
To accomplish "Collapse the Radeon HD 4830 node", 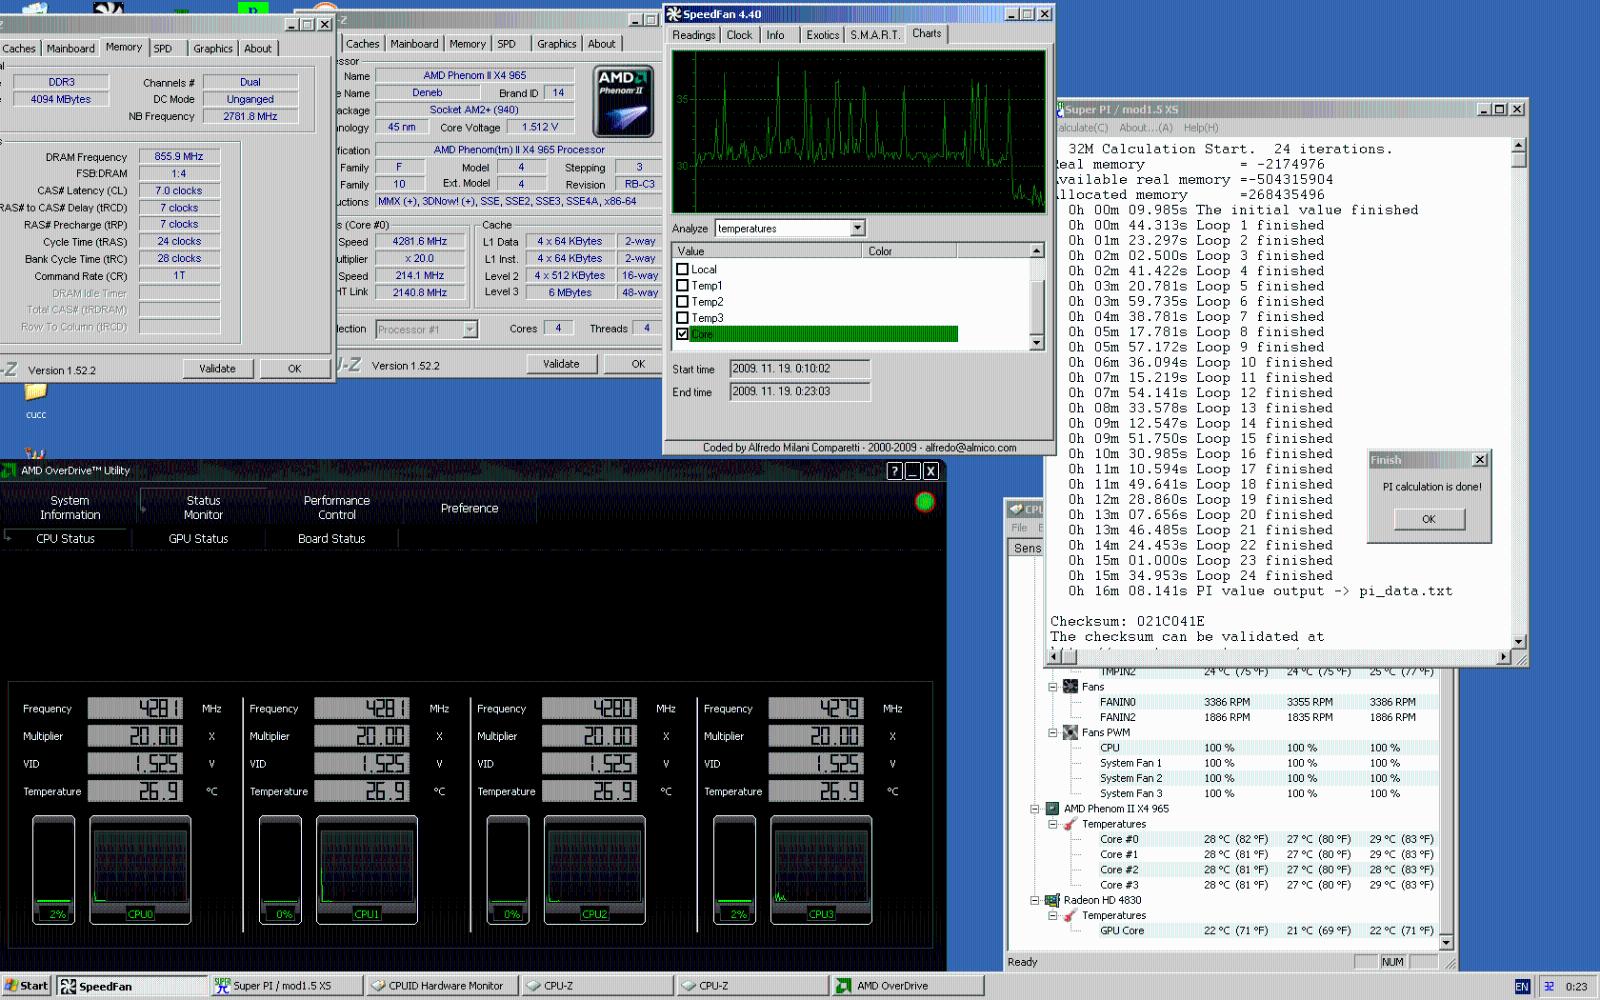I will pos(1035,900).
